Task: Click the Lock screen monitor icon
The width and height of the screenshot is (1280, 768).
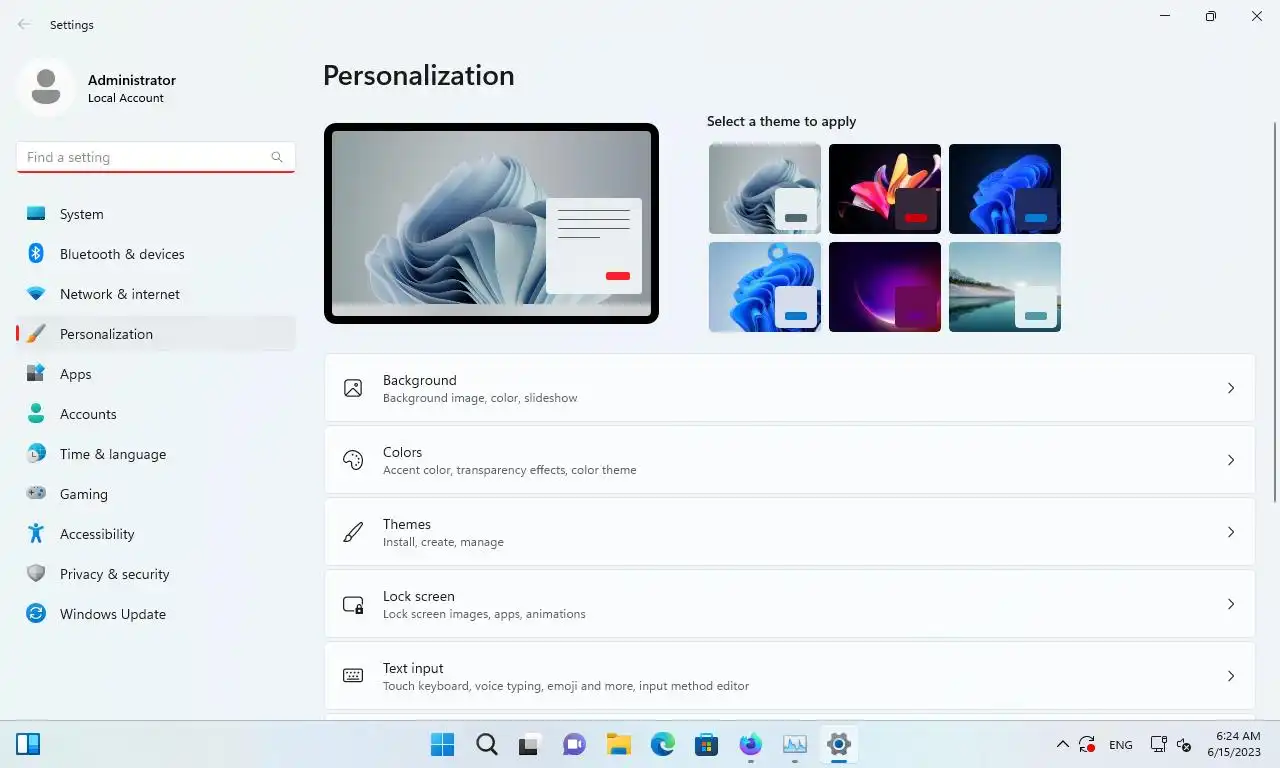Action: coord(353,604)
